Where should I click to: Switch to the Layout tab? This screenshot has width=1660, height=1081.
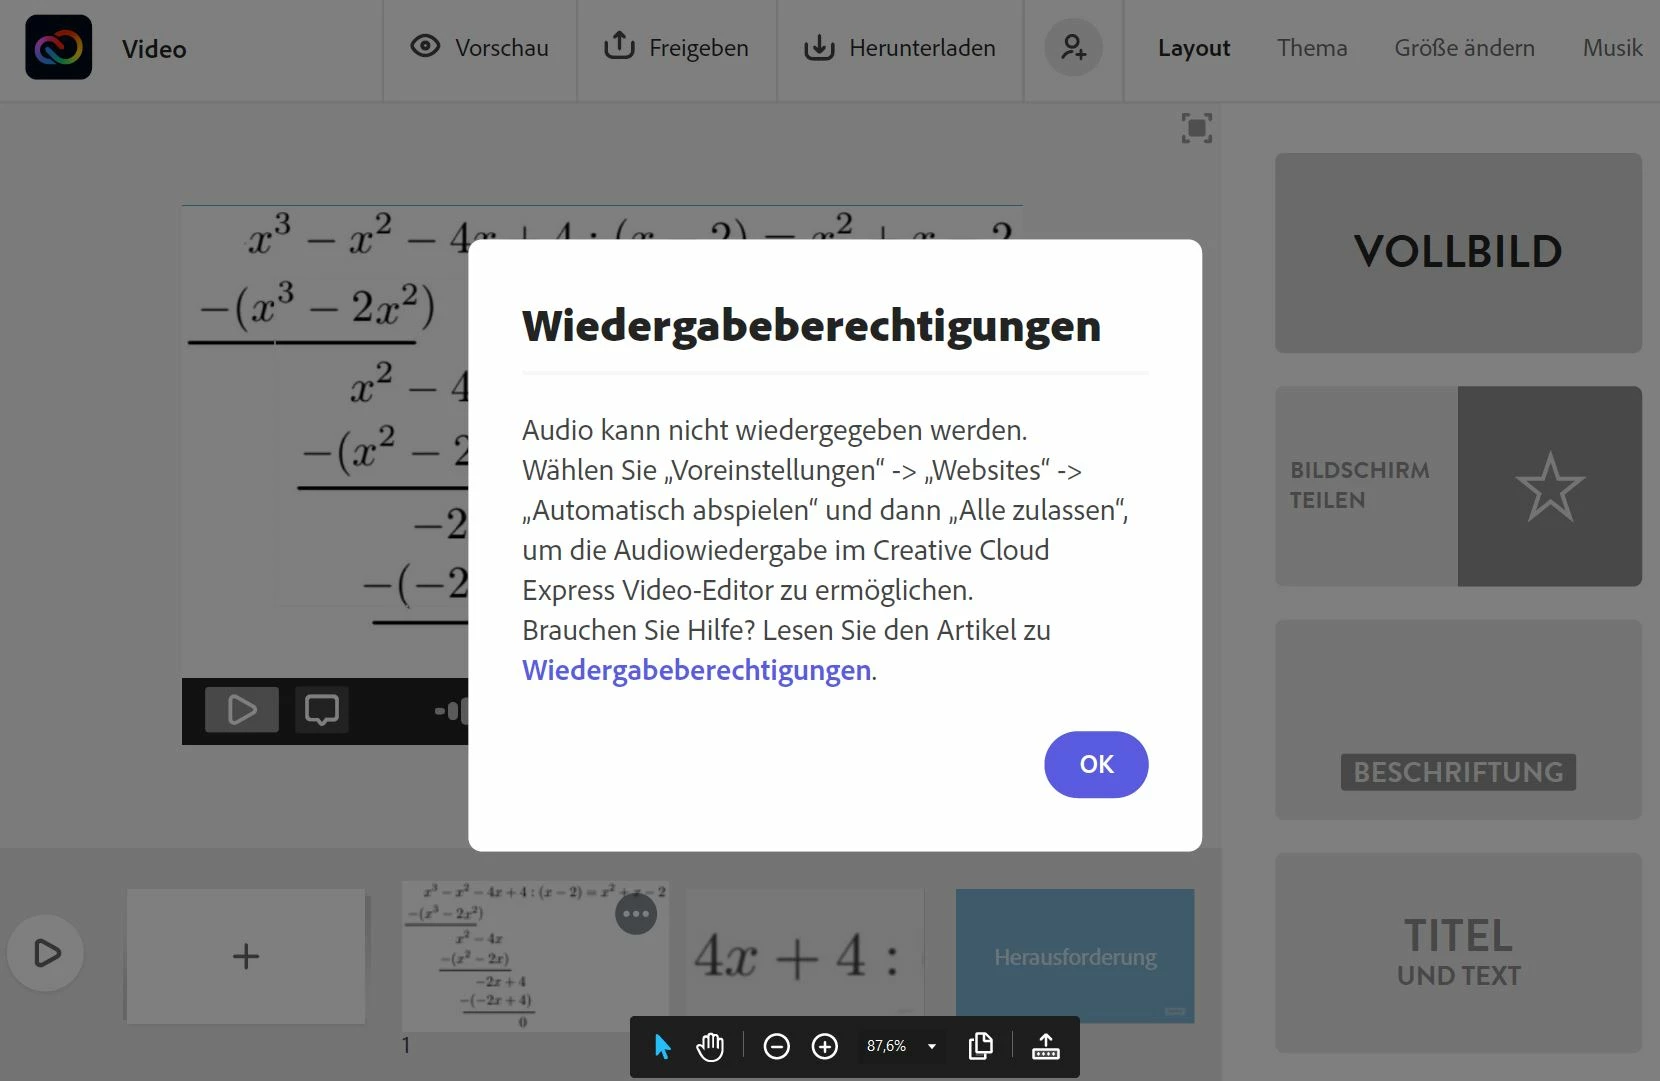tap(1194, 48)
